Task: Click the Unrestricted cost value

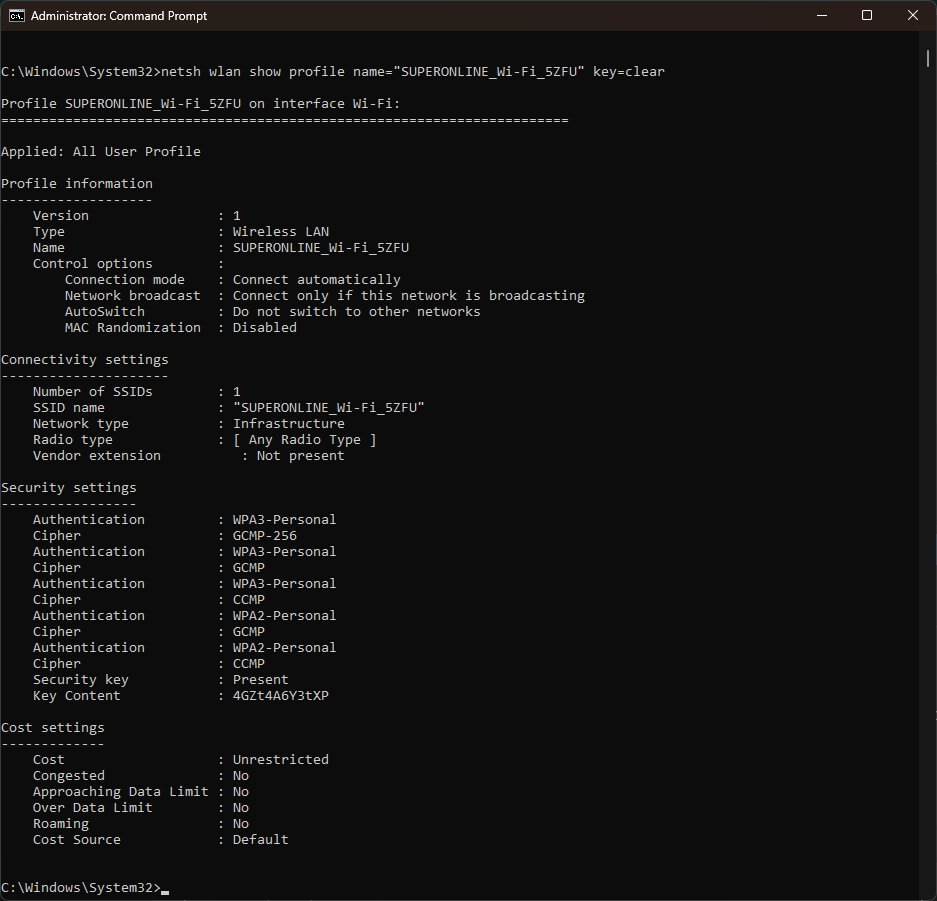Action: pos(280,760)
